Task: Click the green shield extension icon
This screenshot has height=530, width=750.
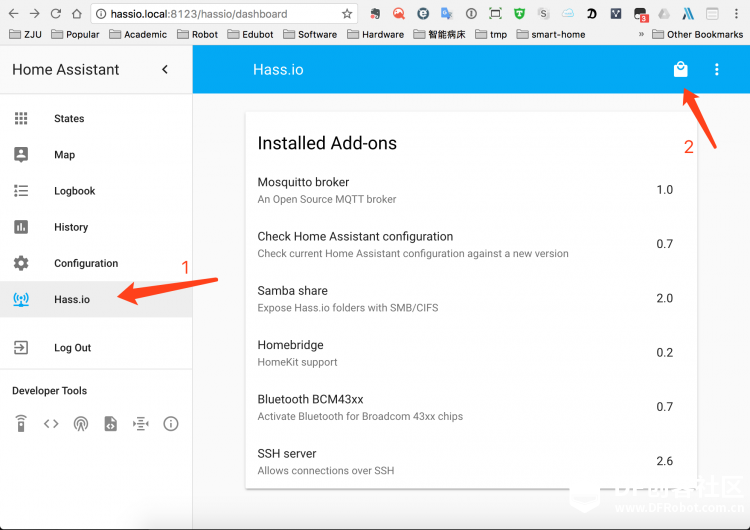Action: point(519,14)
